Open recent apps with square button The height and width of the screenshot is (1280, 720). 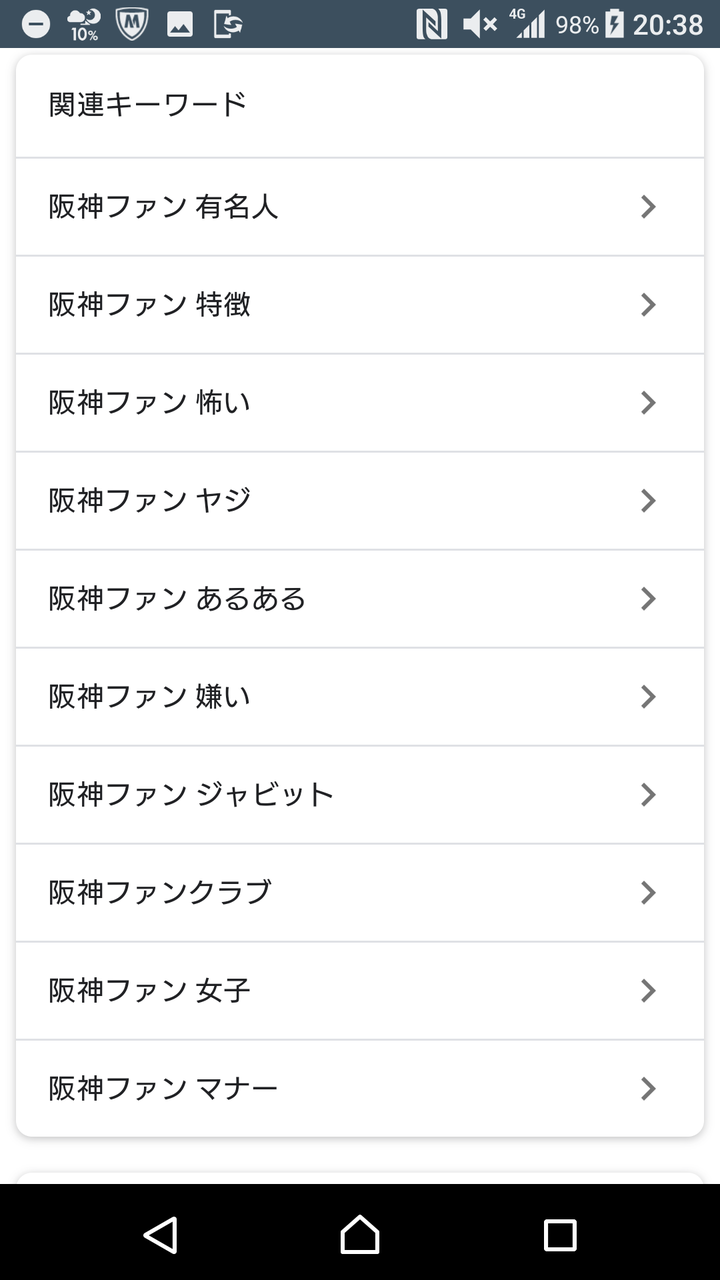coord(559,1235)
